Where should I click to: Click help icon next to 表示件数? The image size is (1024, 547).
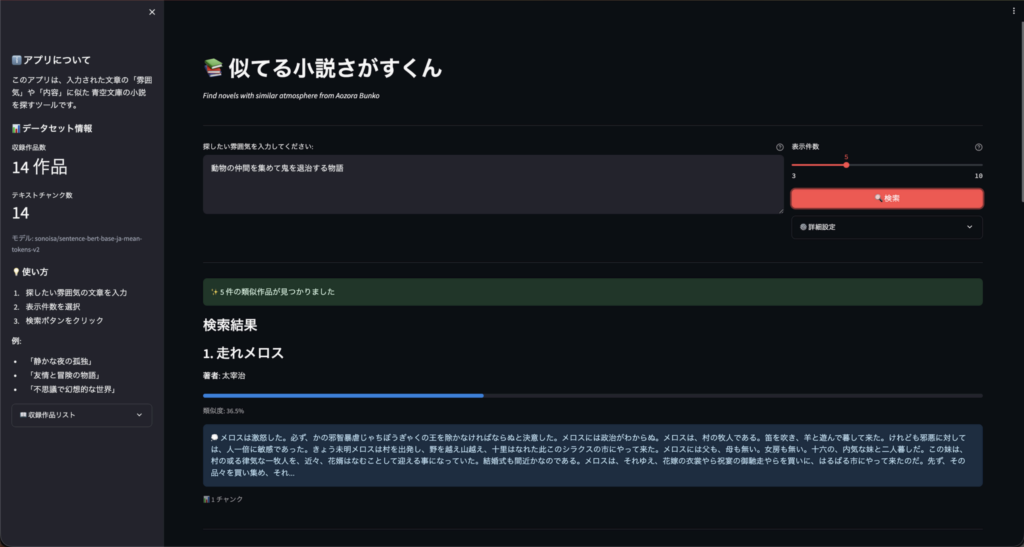pos(978,147)
